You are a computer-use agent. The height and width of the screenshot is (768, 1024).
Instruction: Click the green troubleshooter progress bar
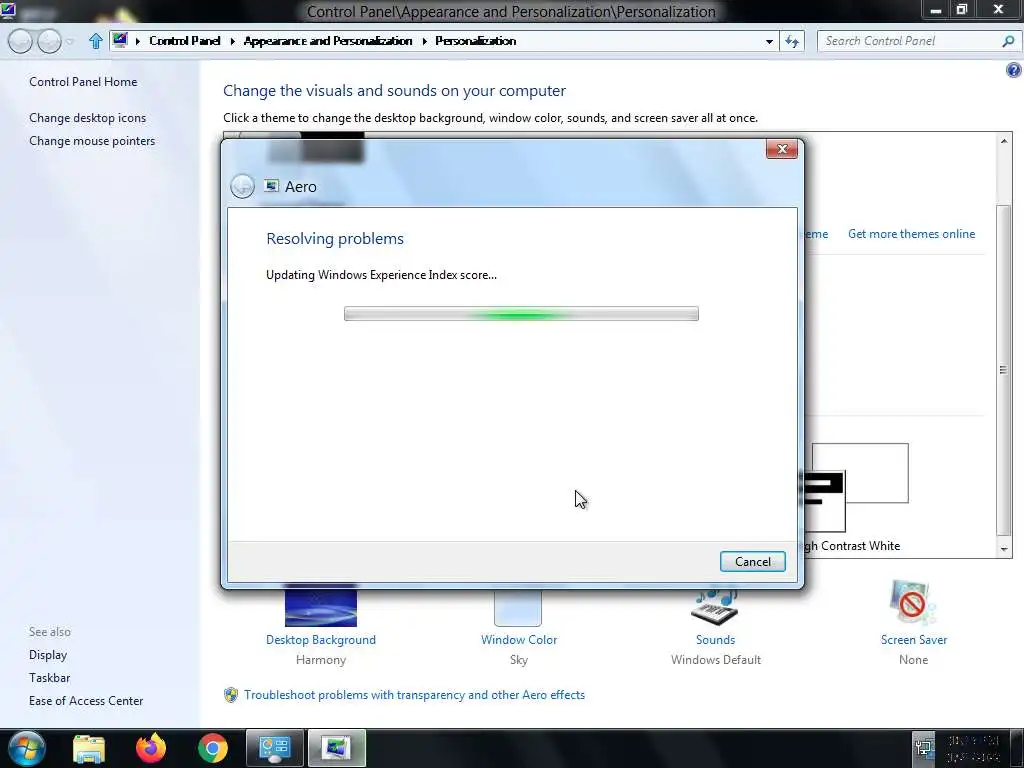pyautogui.click(x=521, y=313)
